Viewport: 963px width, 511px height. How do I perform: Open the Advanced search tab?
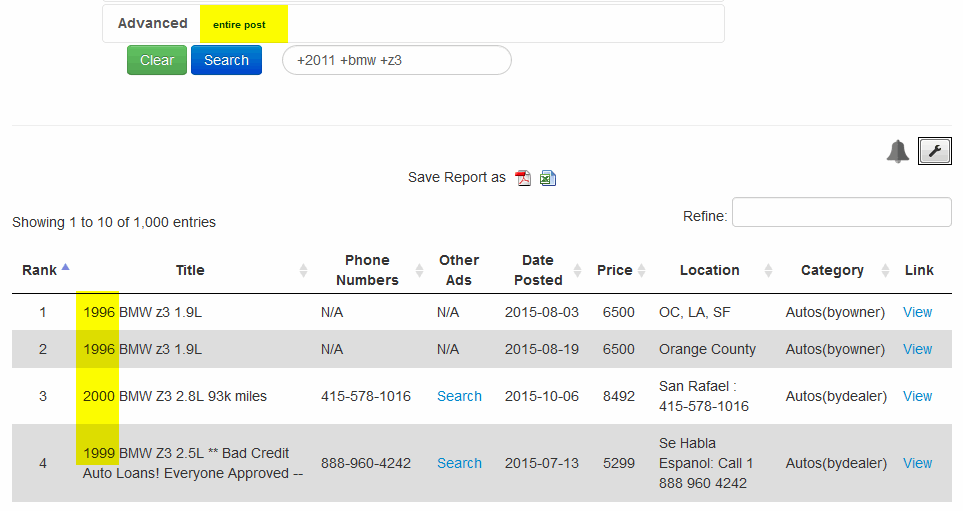pos(152,23)
